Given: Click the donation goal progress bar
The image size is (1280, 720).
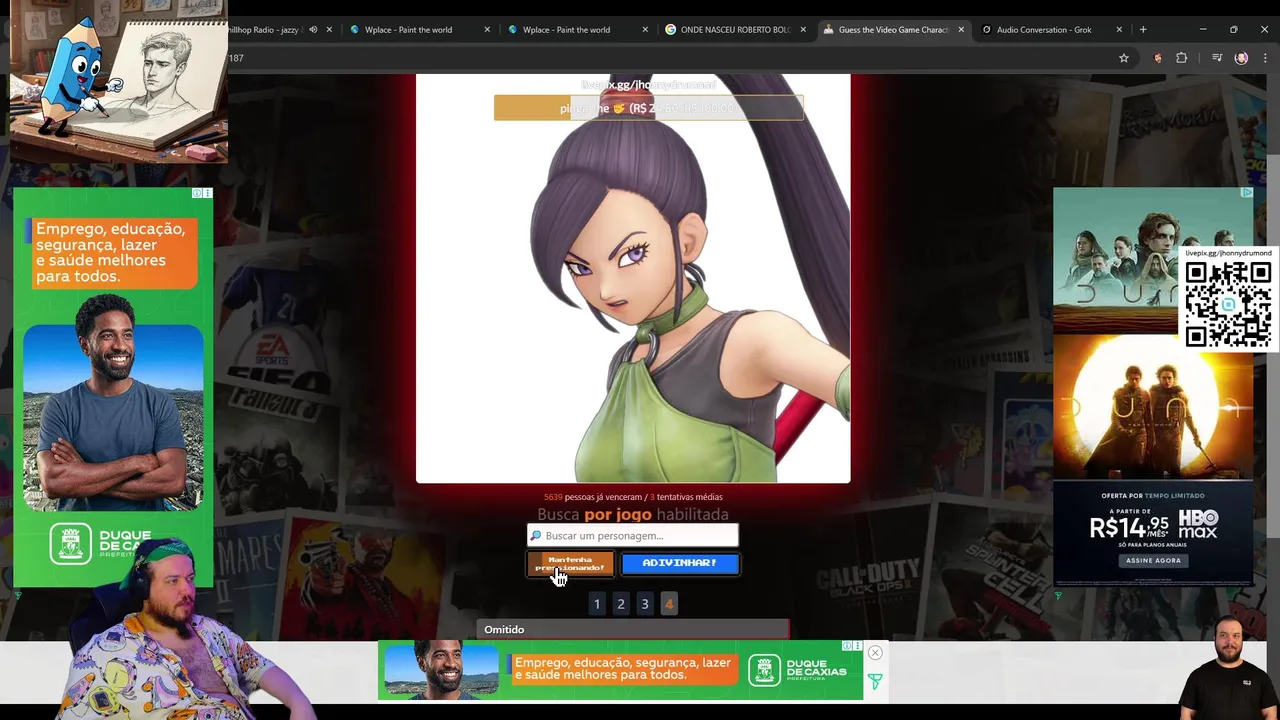Looking at the screenshot, I should 648,108.
